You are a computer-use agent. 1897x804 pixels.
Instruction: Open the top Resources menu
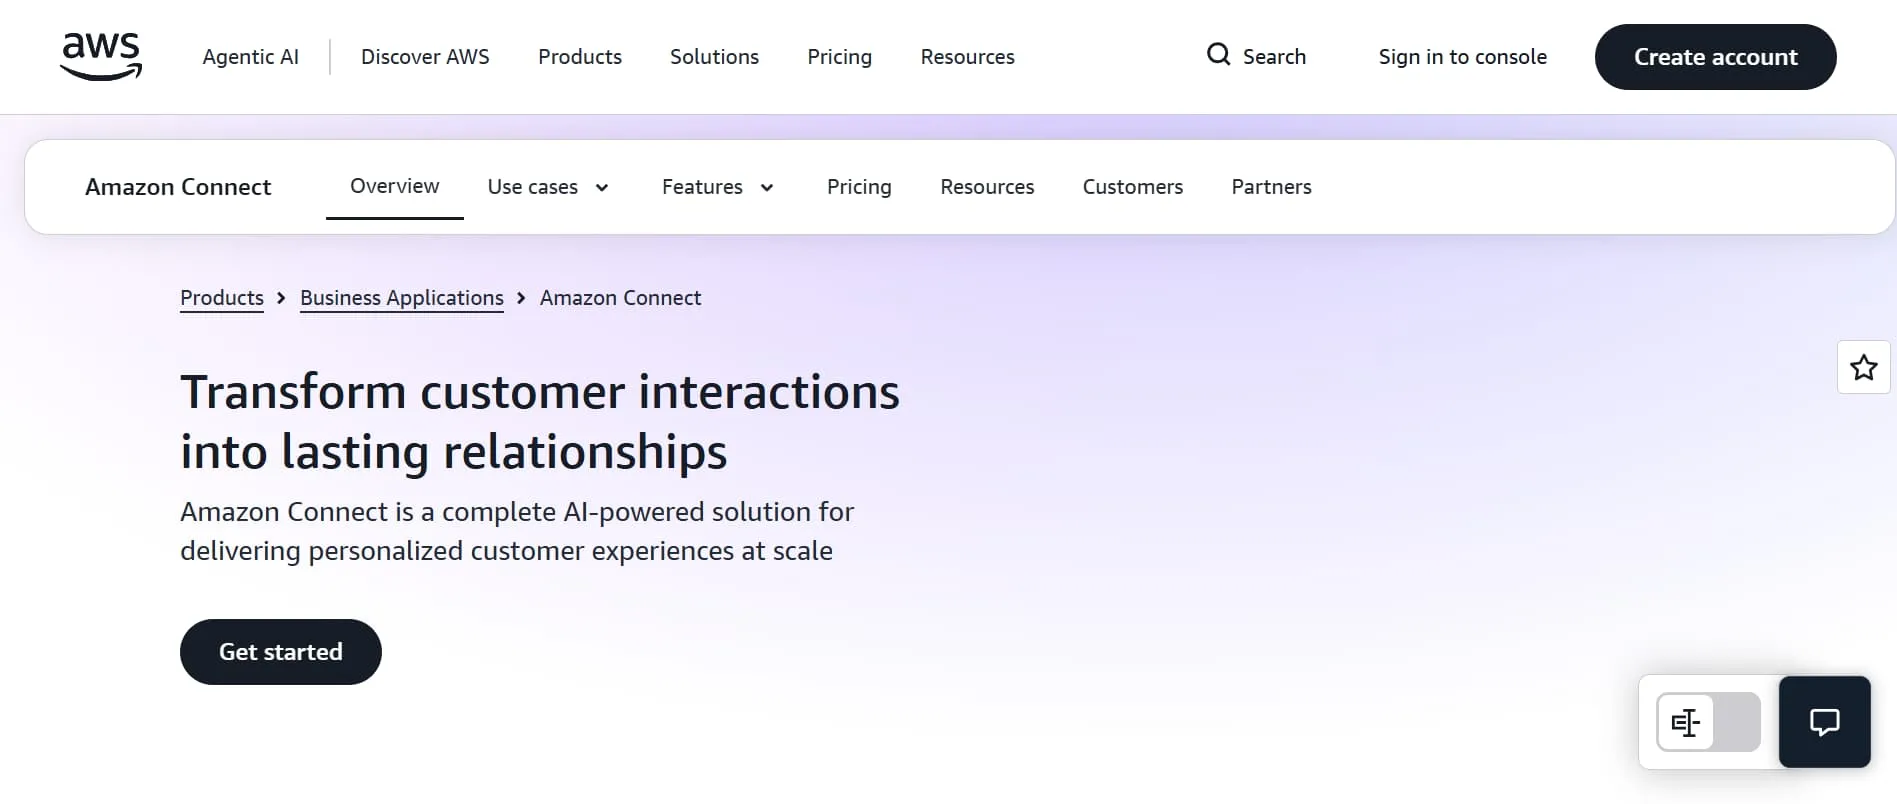(967, 57)
